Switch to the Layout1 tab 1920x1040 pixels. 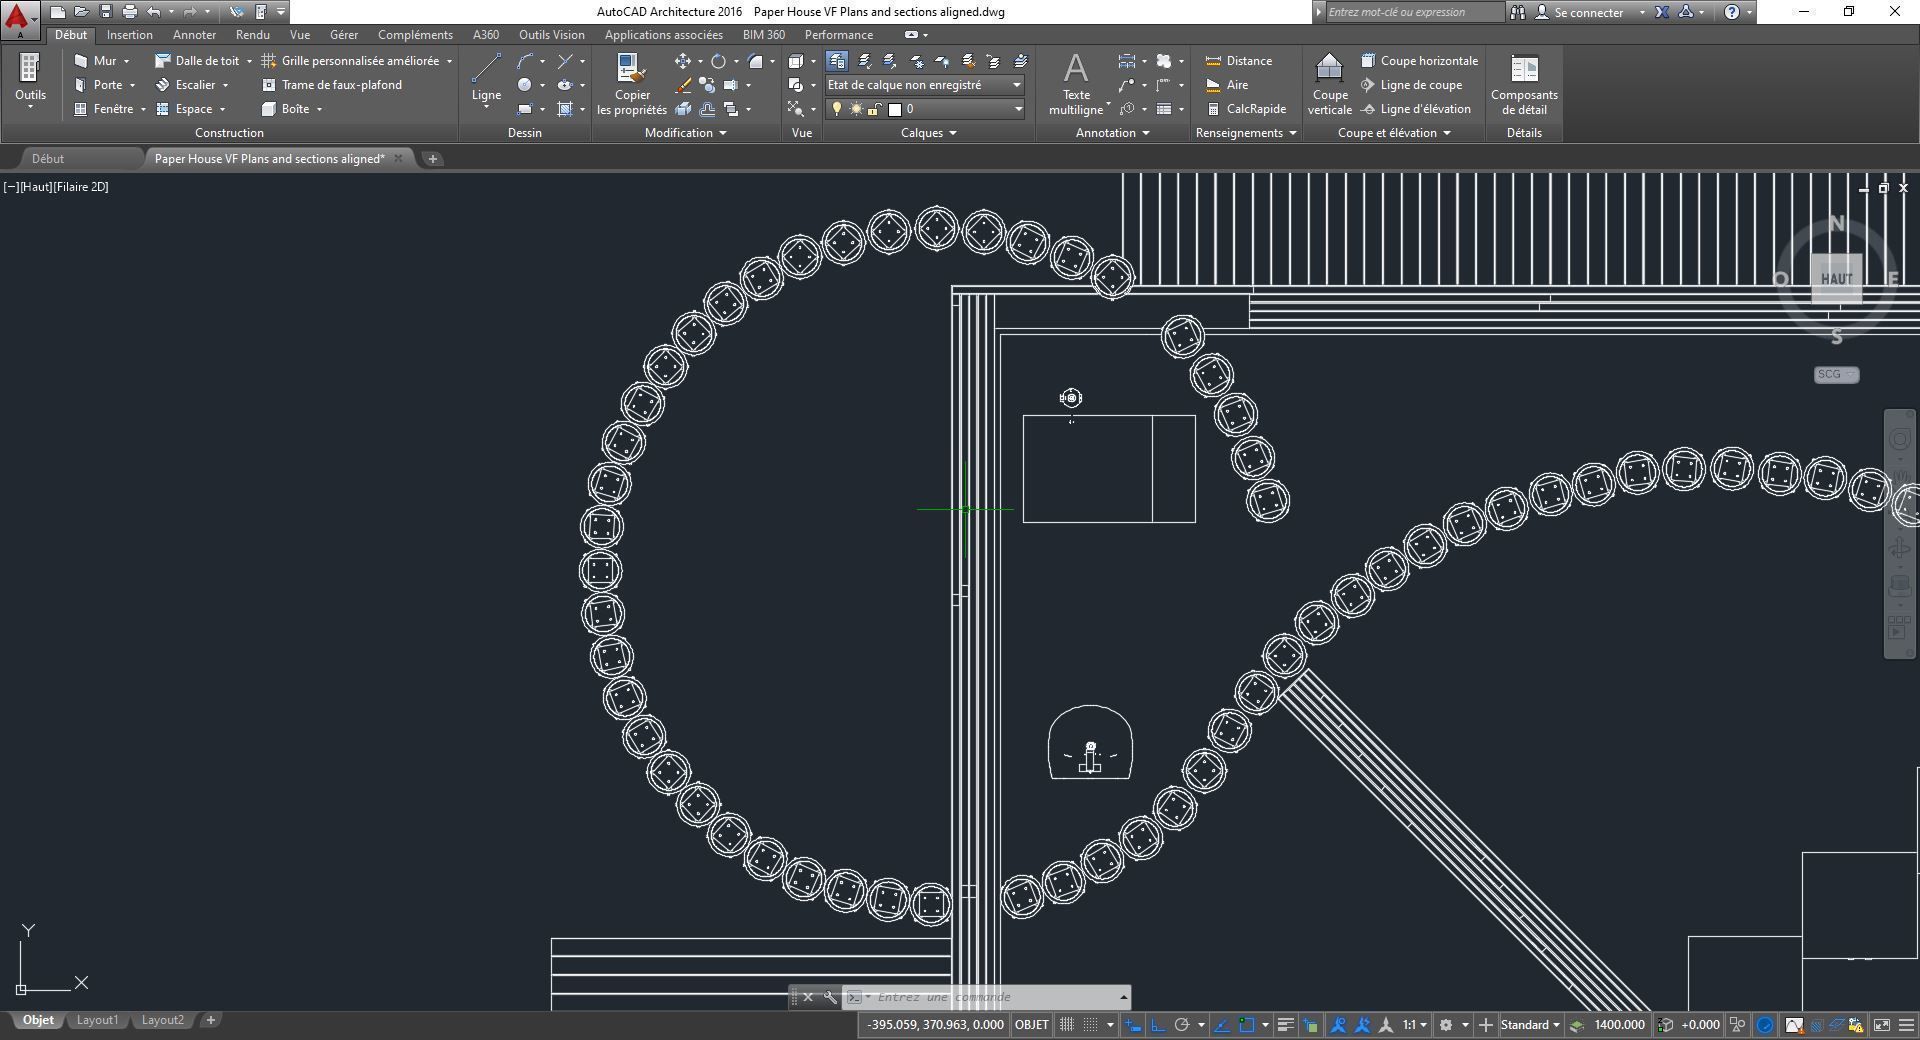pos(97,1021)
